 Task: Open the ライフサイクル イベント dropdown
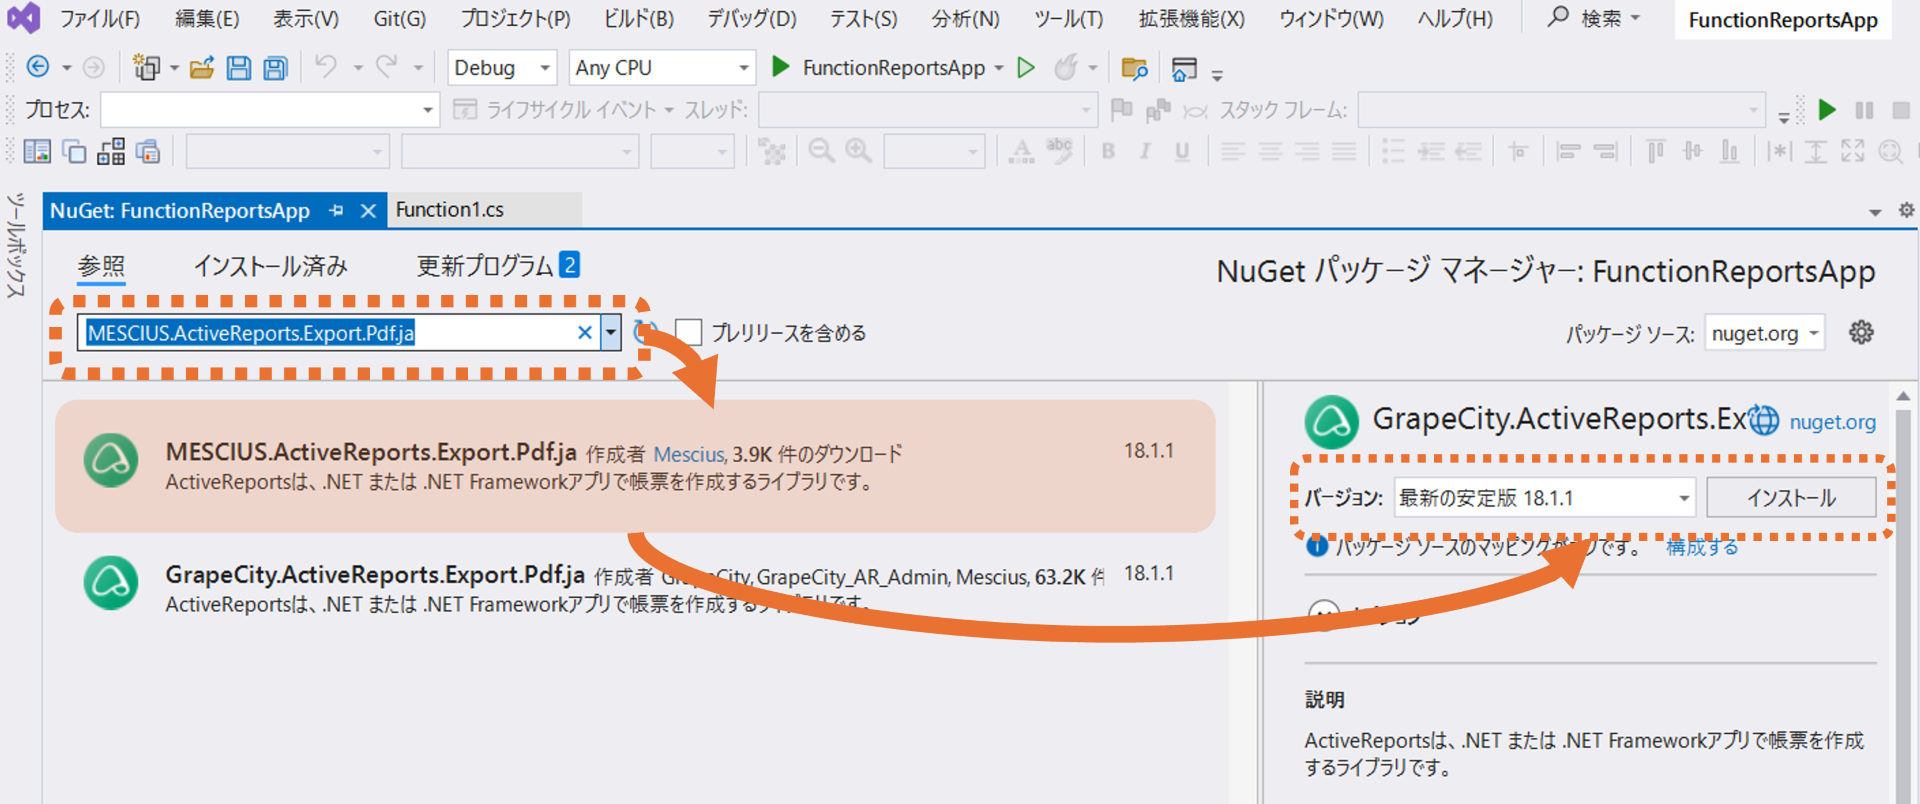coord(565,110)
